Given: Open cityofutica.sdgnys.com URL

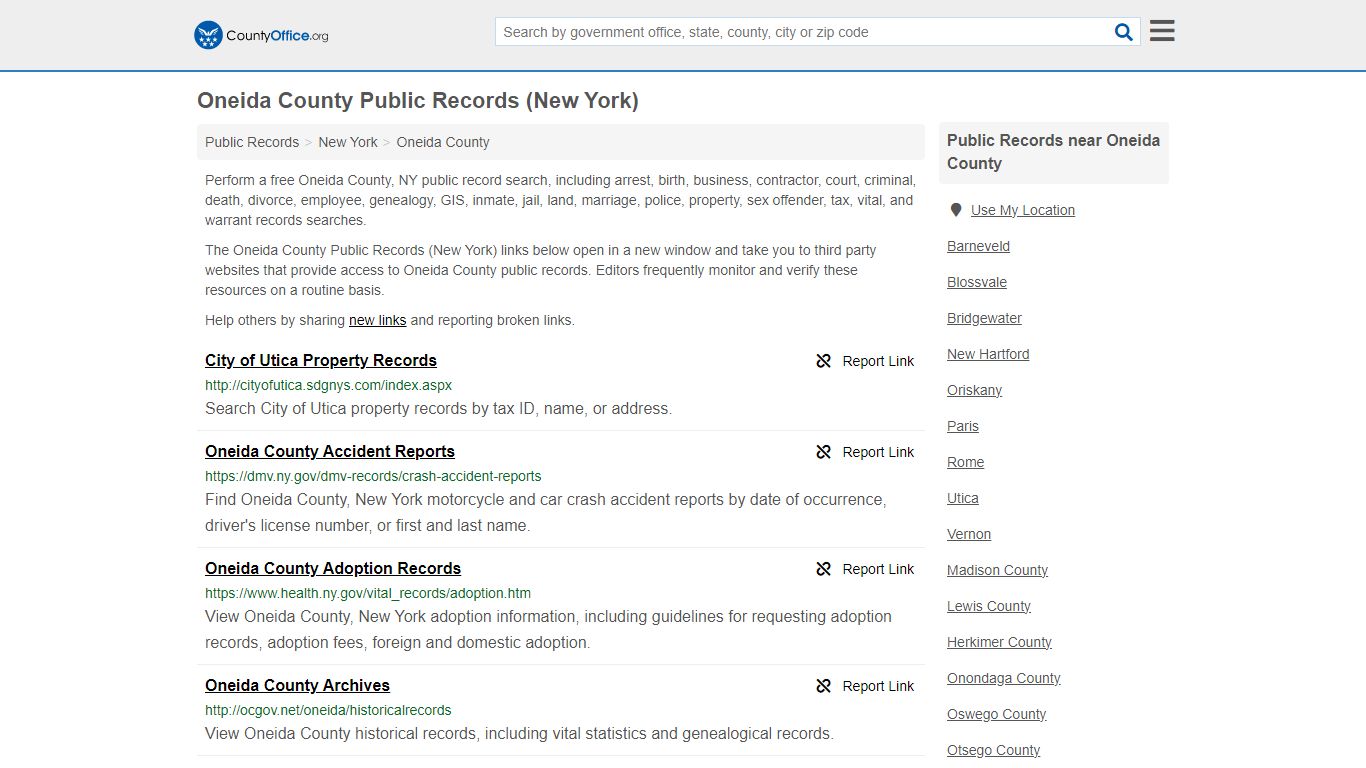Looking at the screenshot, I should (329, 385).
